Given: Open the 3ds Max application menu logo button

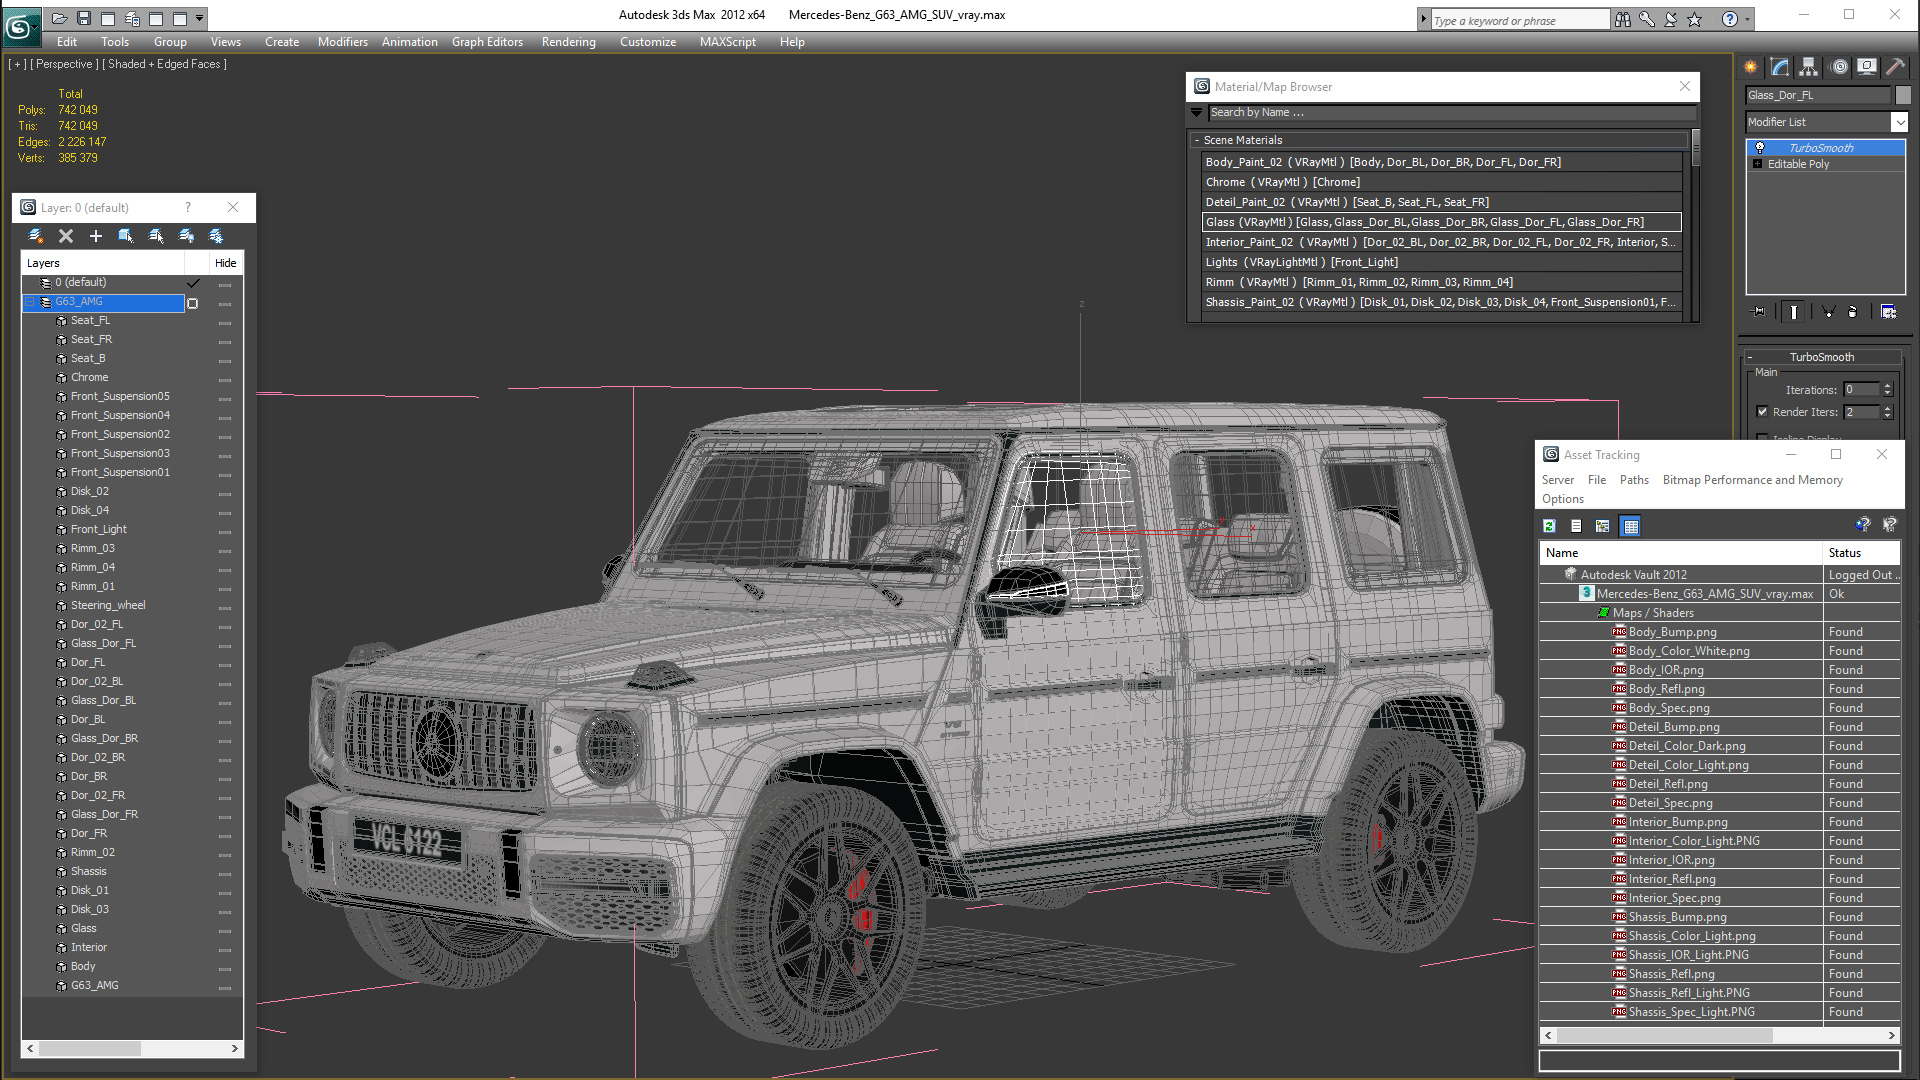Looking at the screenshot, I should point(20,27).
